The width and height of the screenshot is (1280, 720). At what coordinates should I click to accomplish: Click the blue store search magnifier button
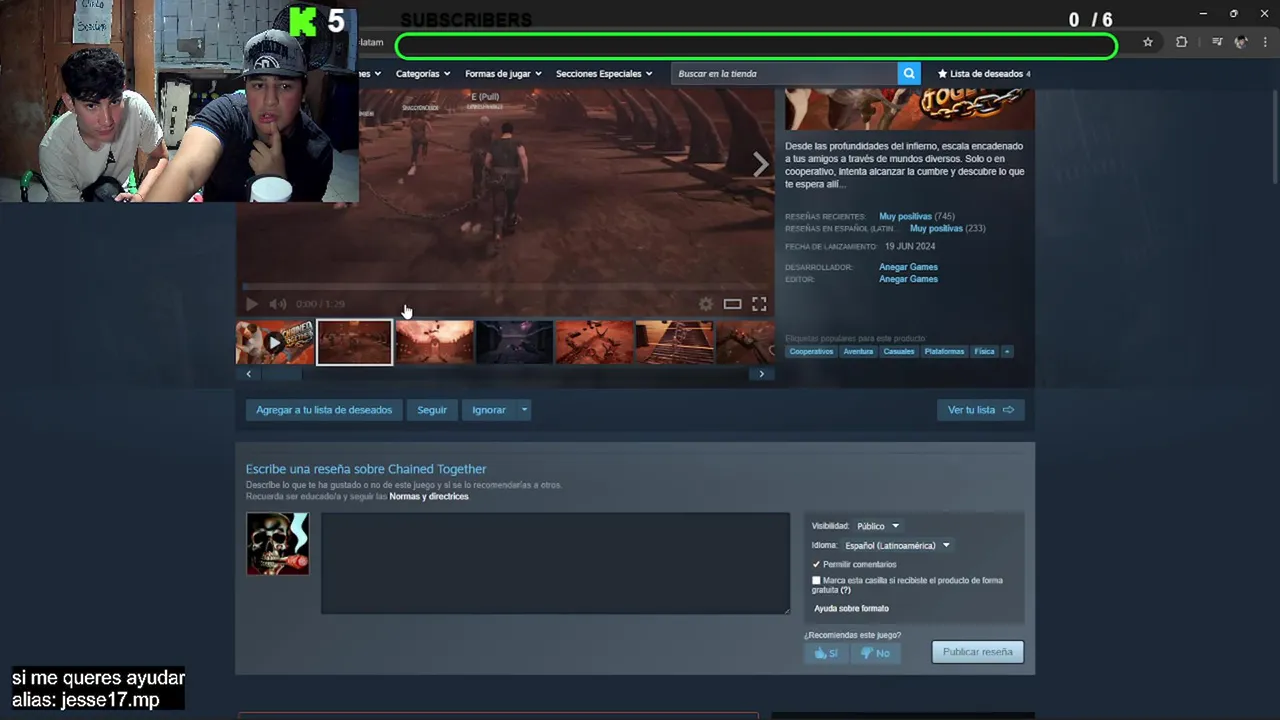coord(909,73)
